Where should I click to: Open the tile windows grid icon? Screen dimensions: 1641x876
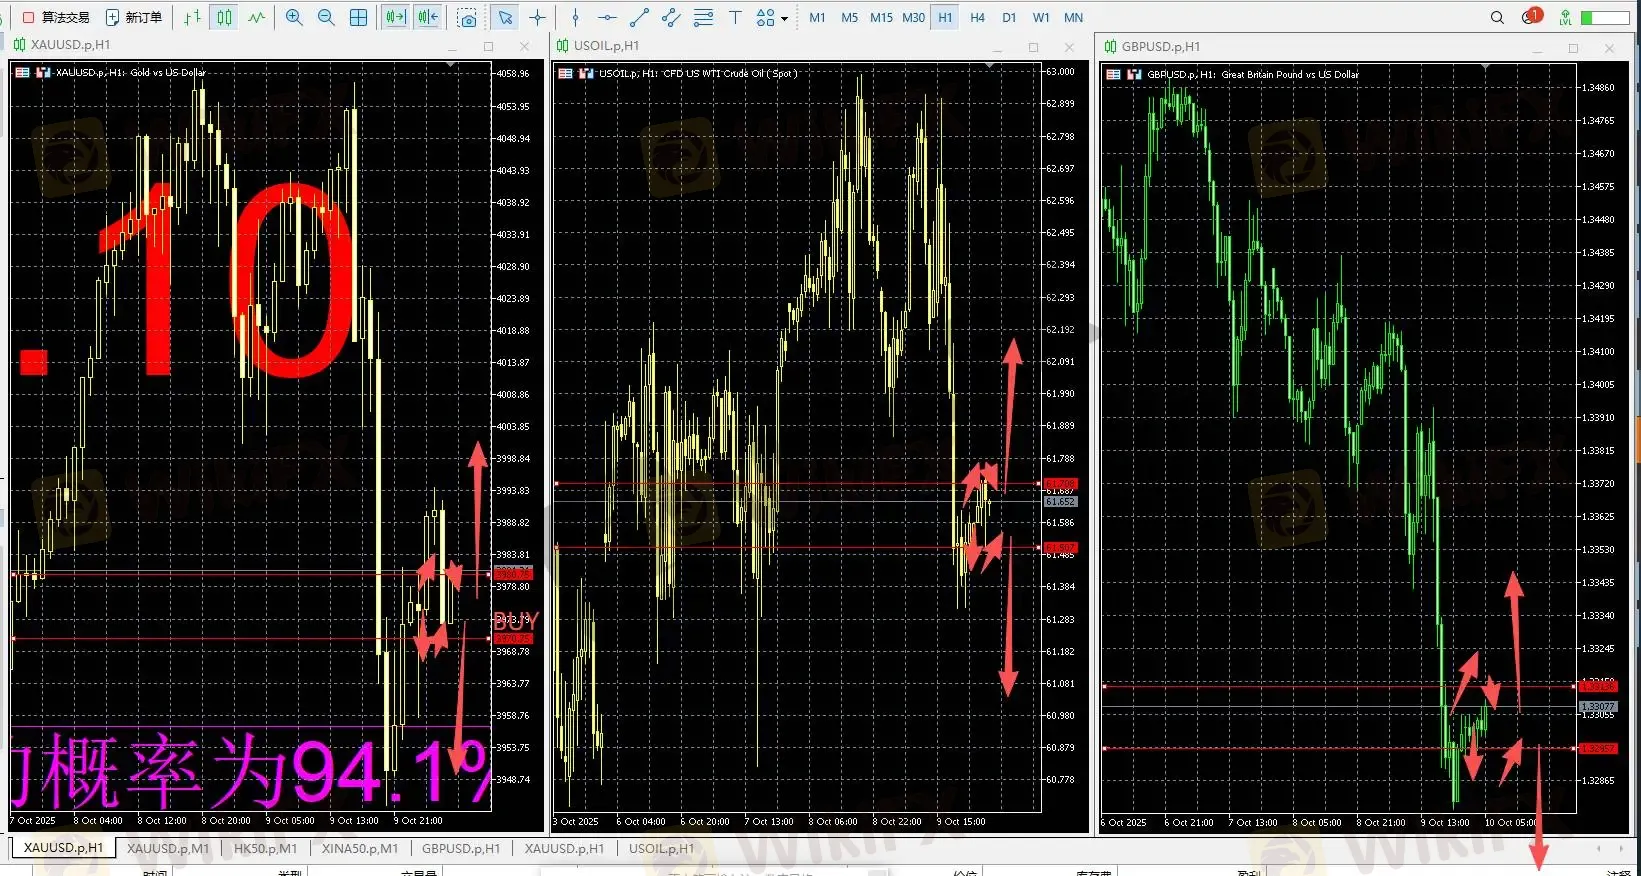(x=359, y=17)
